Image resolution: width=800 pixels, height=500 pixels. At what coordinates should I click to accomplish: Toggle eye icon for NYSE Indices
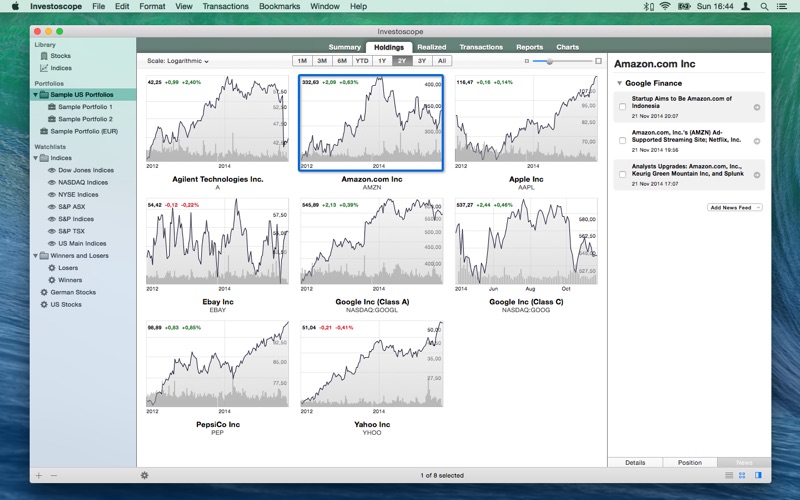(x=52, y=194)
